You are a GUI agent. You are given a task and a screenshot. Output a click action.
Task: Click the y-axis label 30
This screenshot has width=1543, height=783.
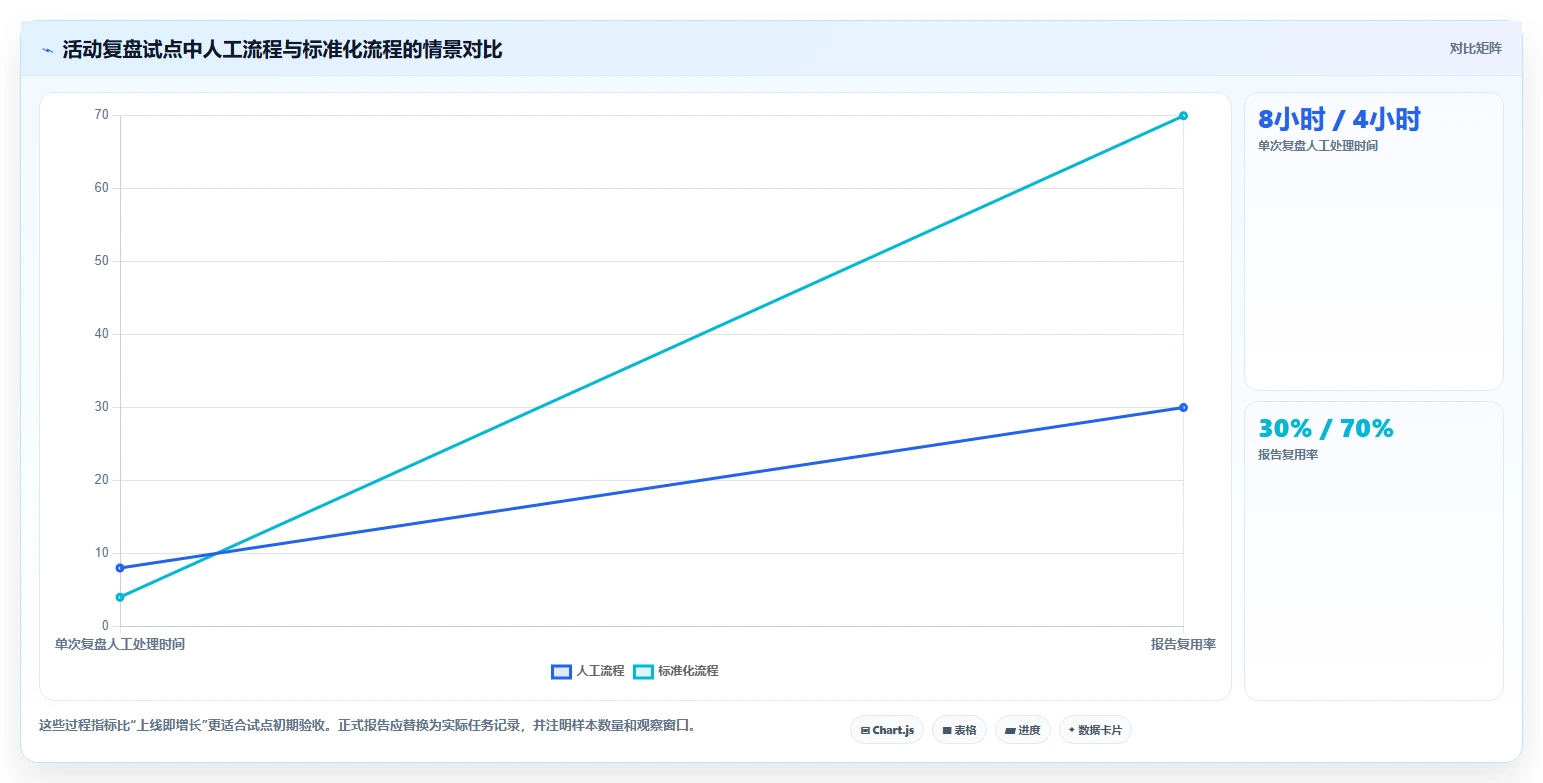(x=102, y=407)
